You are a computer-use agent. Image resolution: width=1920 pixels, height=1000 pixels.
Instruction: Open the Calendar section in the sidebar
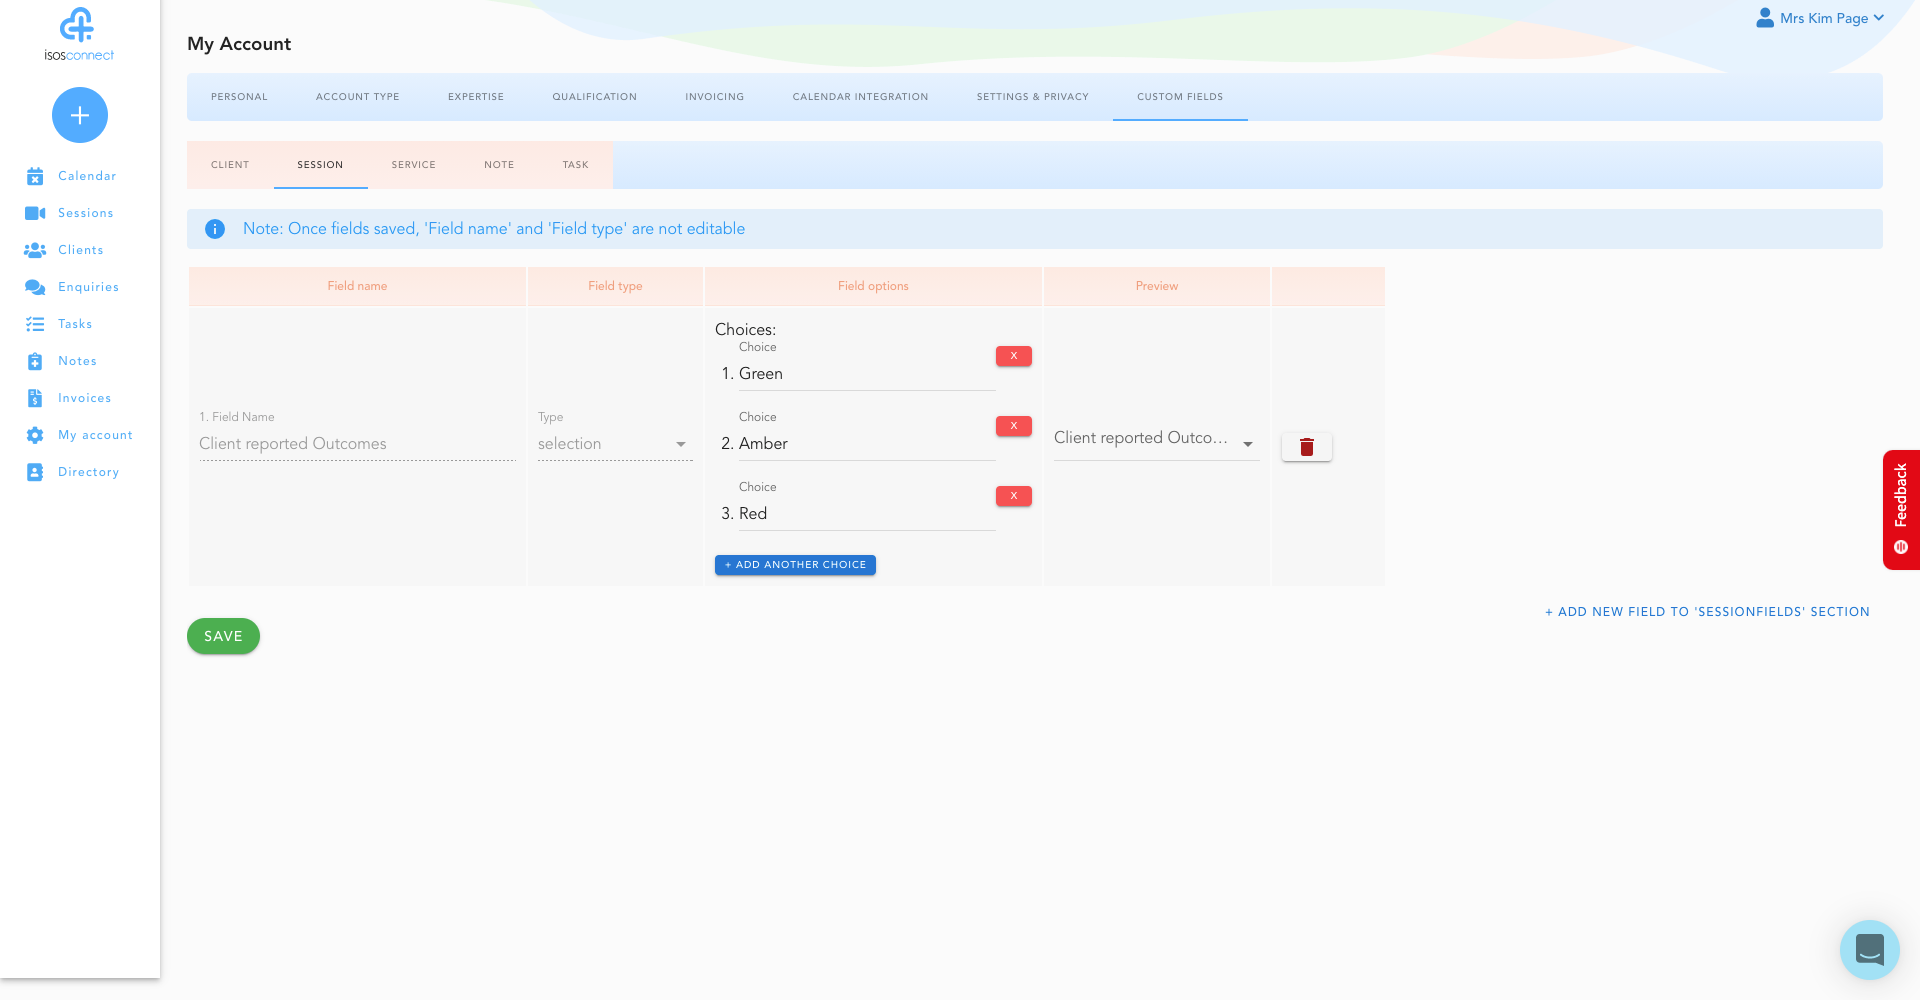click(35, 176)
